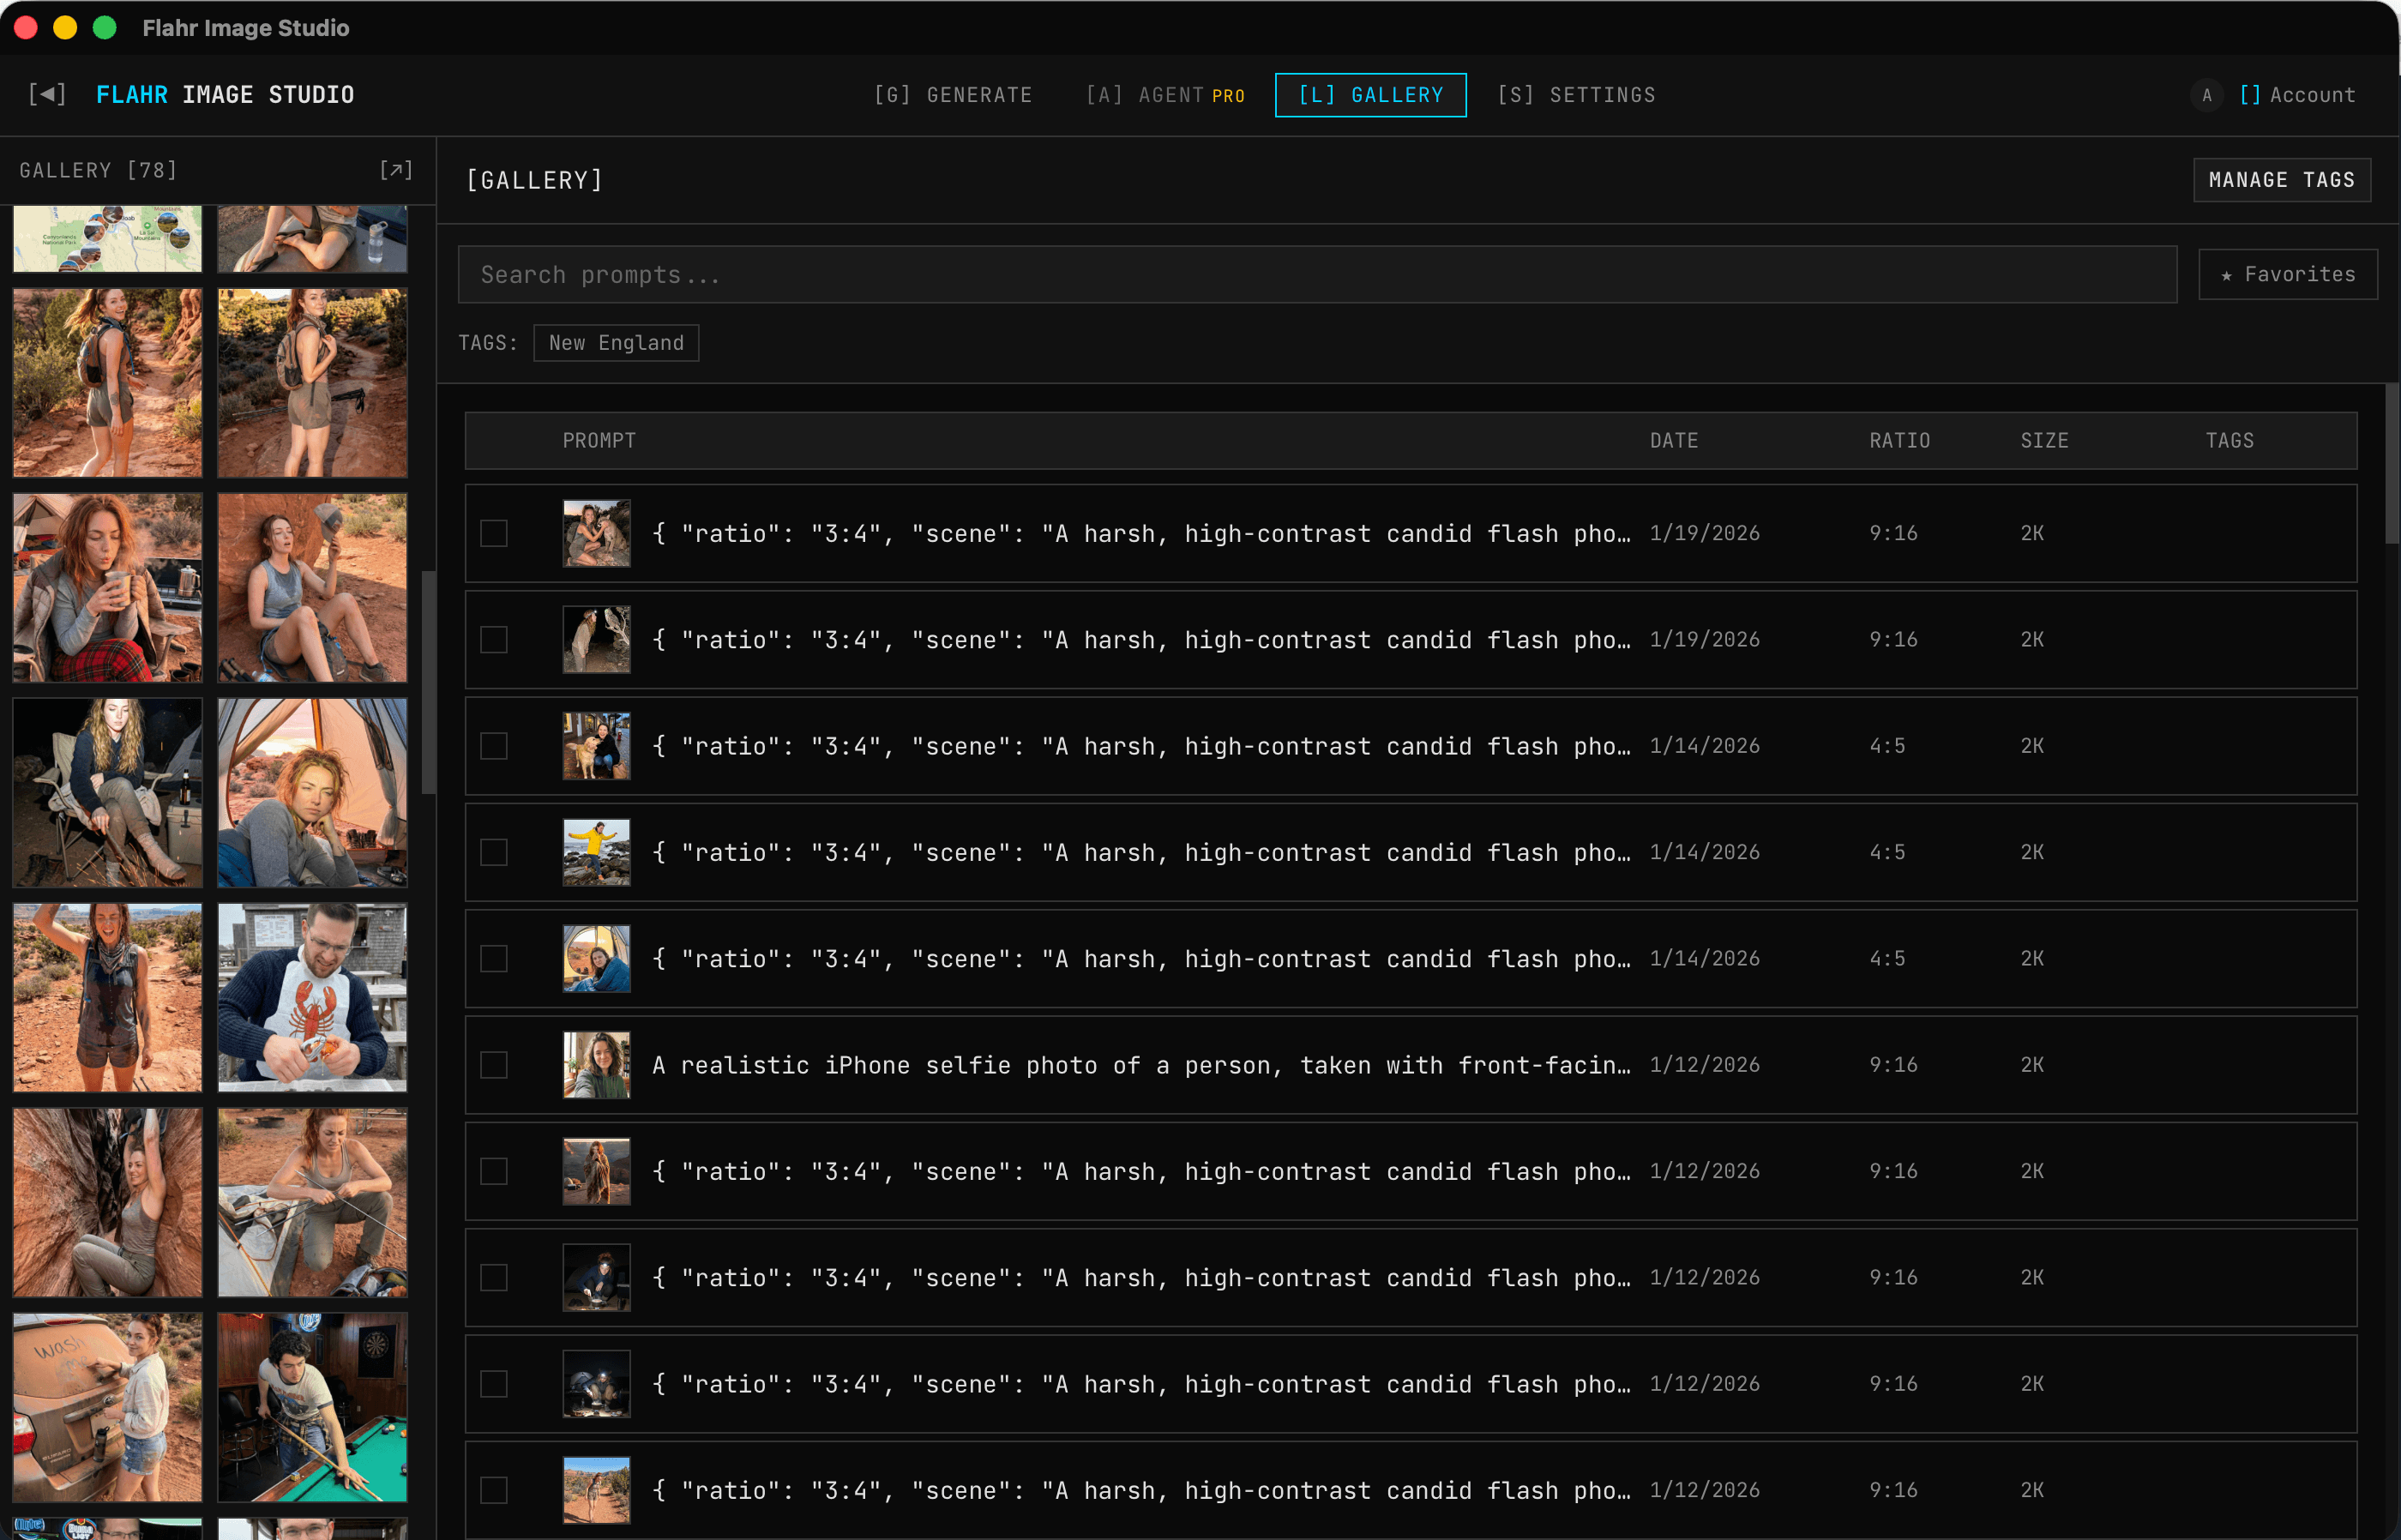Sort results by the RATIO column
Image resolution: width=2401 pixels, height=1540 pixels.
click(1899, 440)
